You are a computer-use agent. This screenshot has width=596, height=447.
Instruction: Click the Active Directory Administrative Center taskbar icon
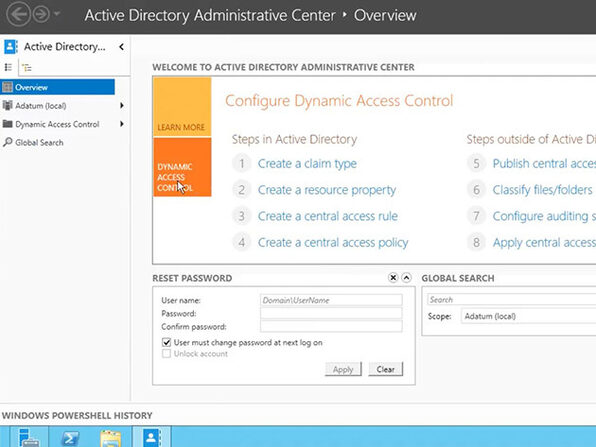point(152,437)
